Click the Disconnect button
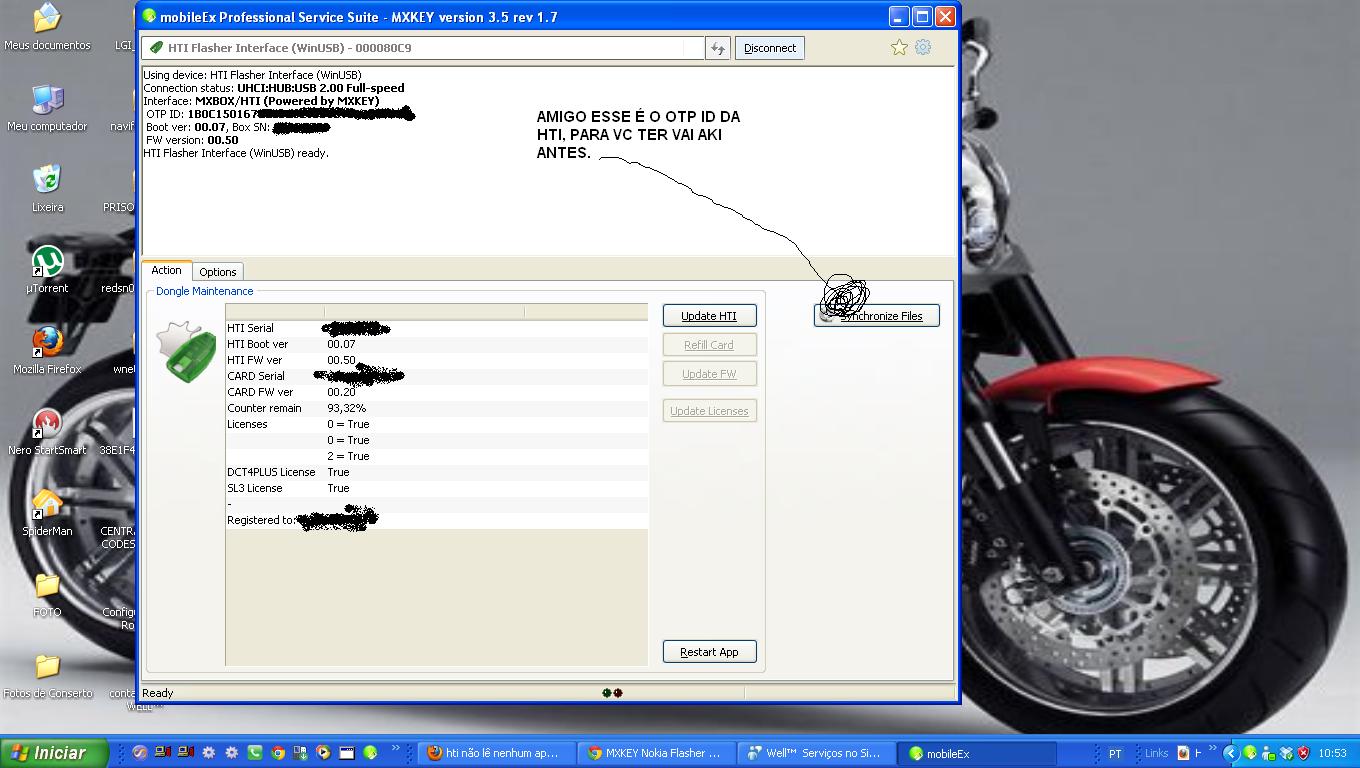 click(770, 48)
